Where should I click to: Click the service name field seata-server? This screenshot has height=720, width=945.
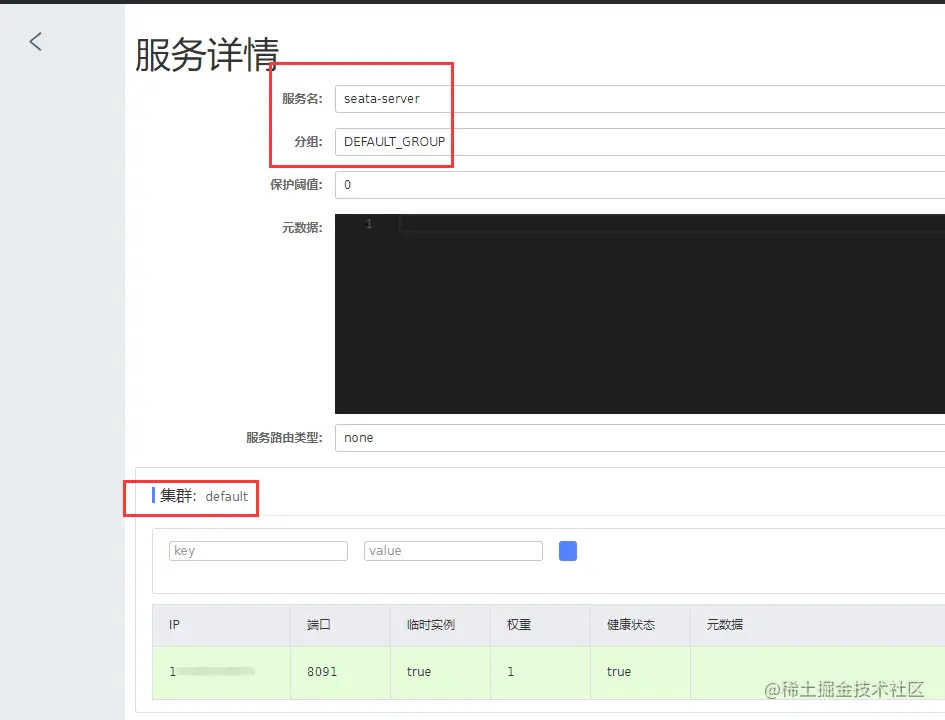(639, 98)
